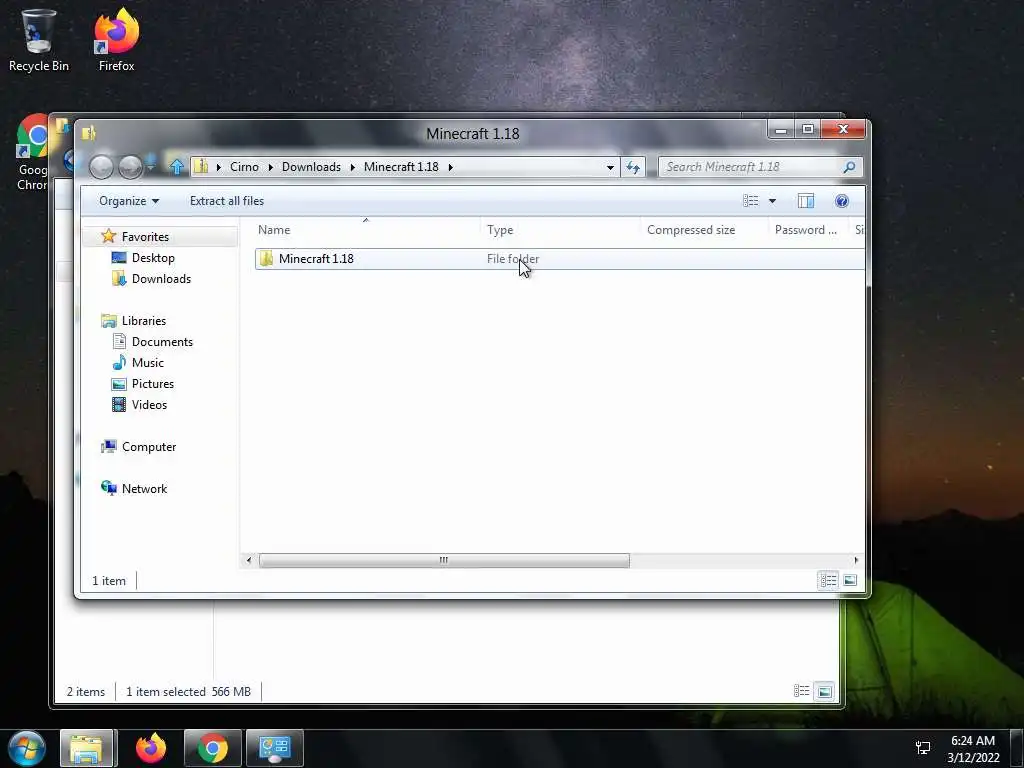
Task: Sort by the Password column header
Action: click(808, 230)
